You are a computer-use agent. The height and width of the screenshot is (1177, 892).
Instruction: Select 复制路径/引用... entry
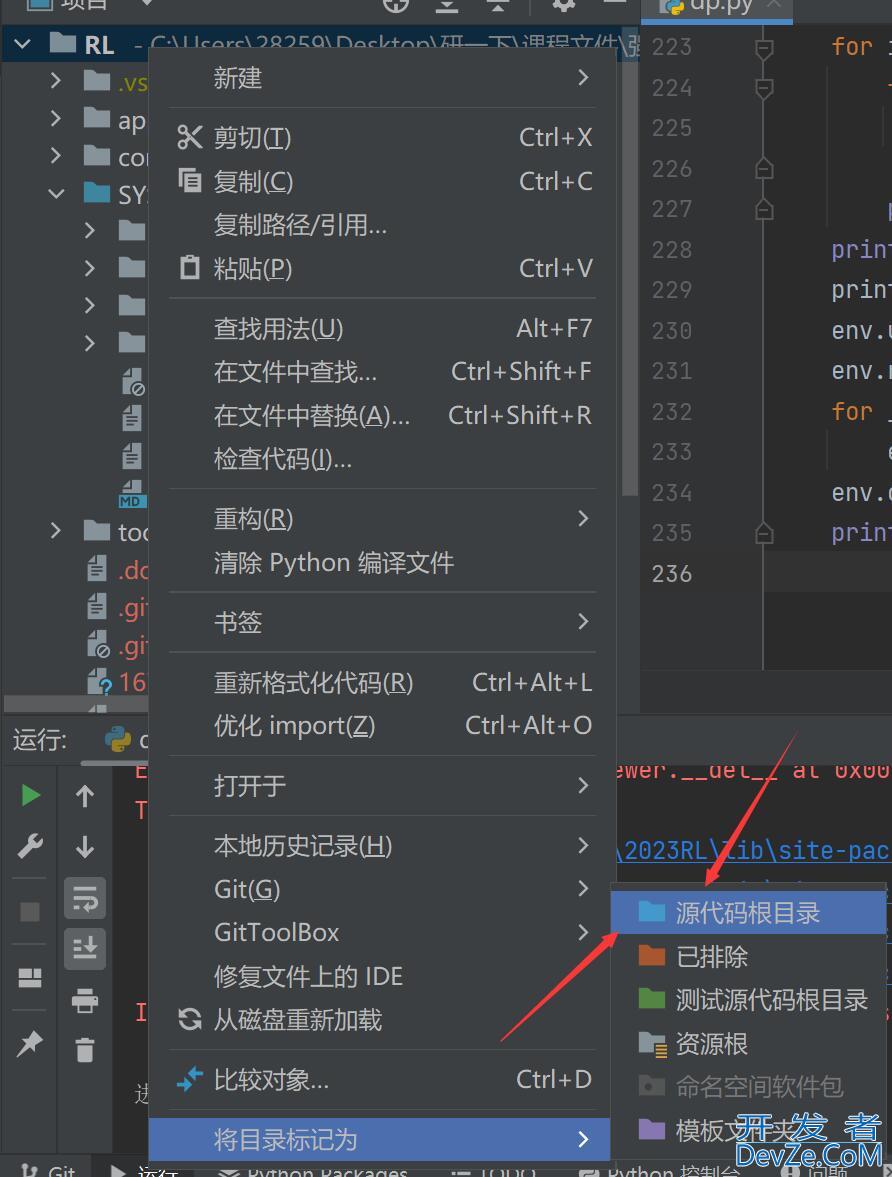pos(383,224)
